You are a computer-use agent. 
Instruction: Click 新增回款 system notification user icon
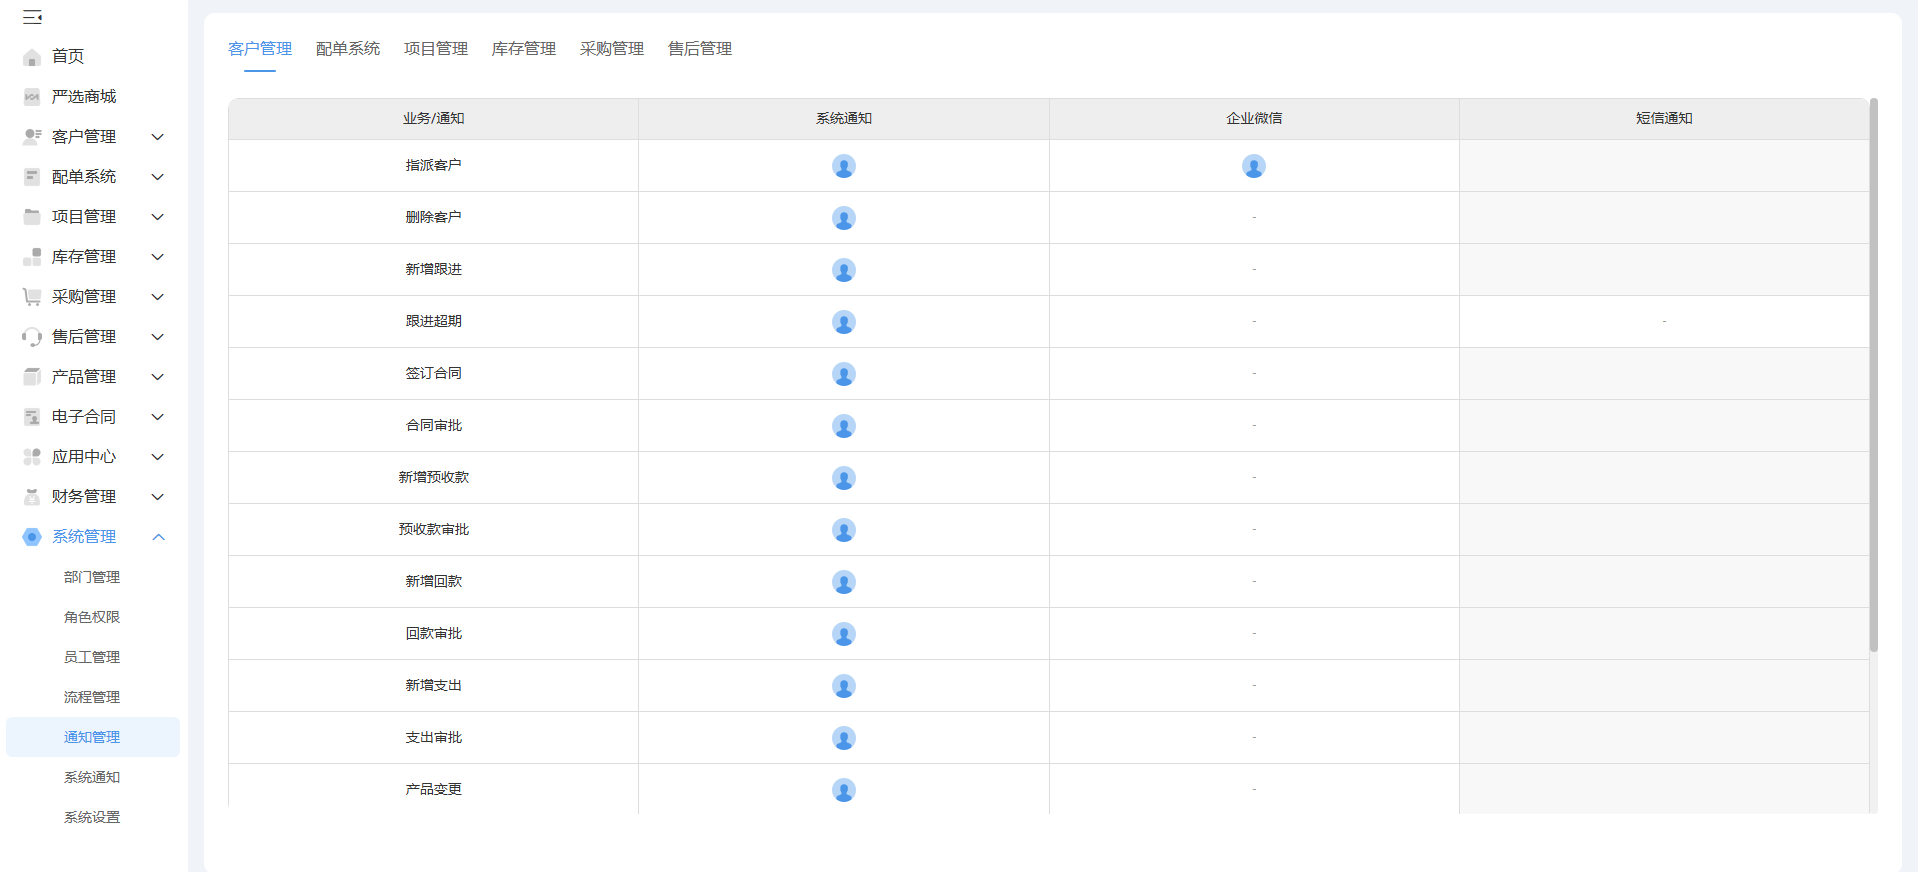(x=844, y=582)
